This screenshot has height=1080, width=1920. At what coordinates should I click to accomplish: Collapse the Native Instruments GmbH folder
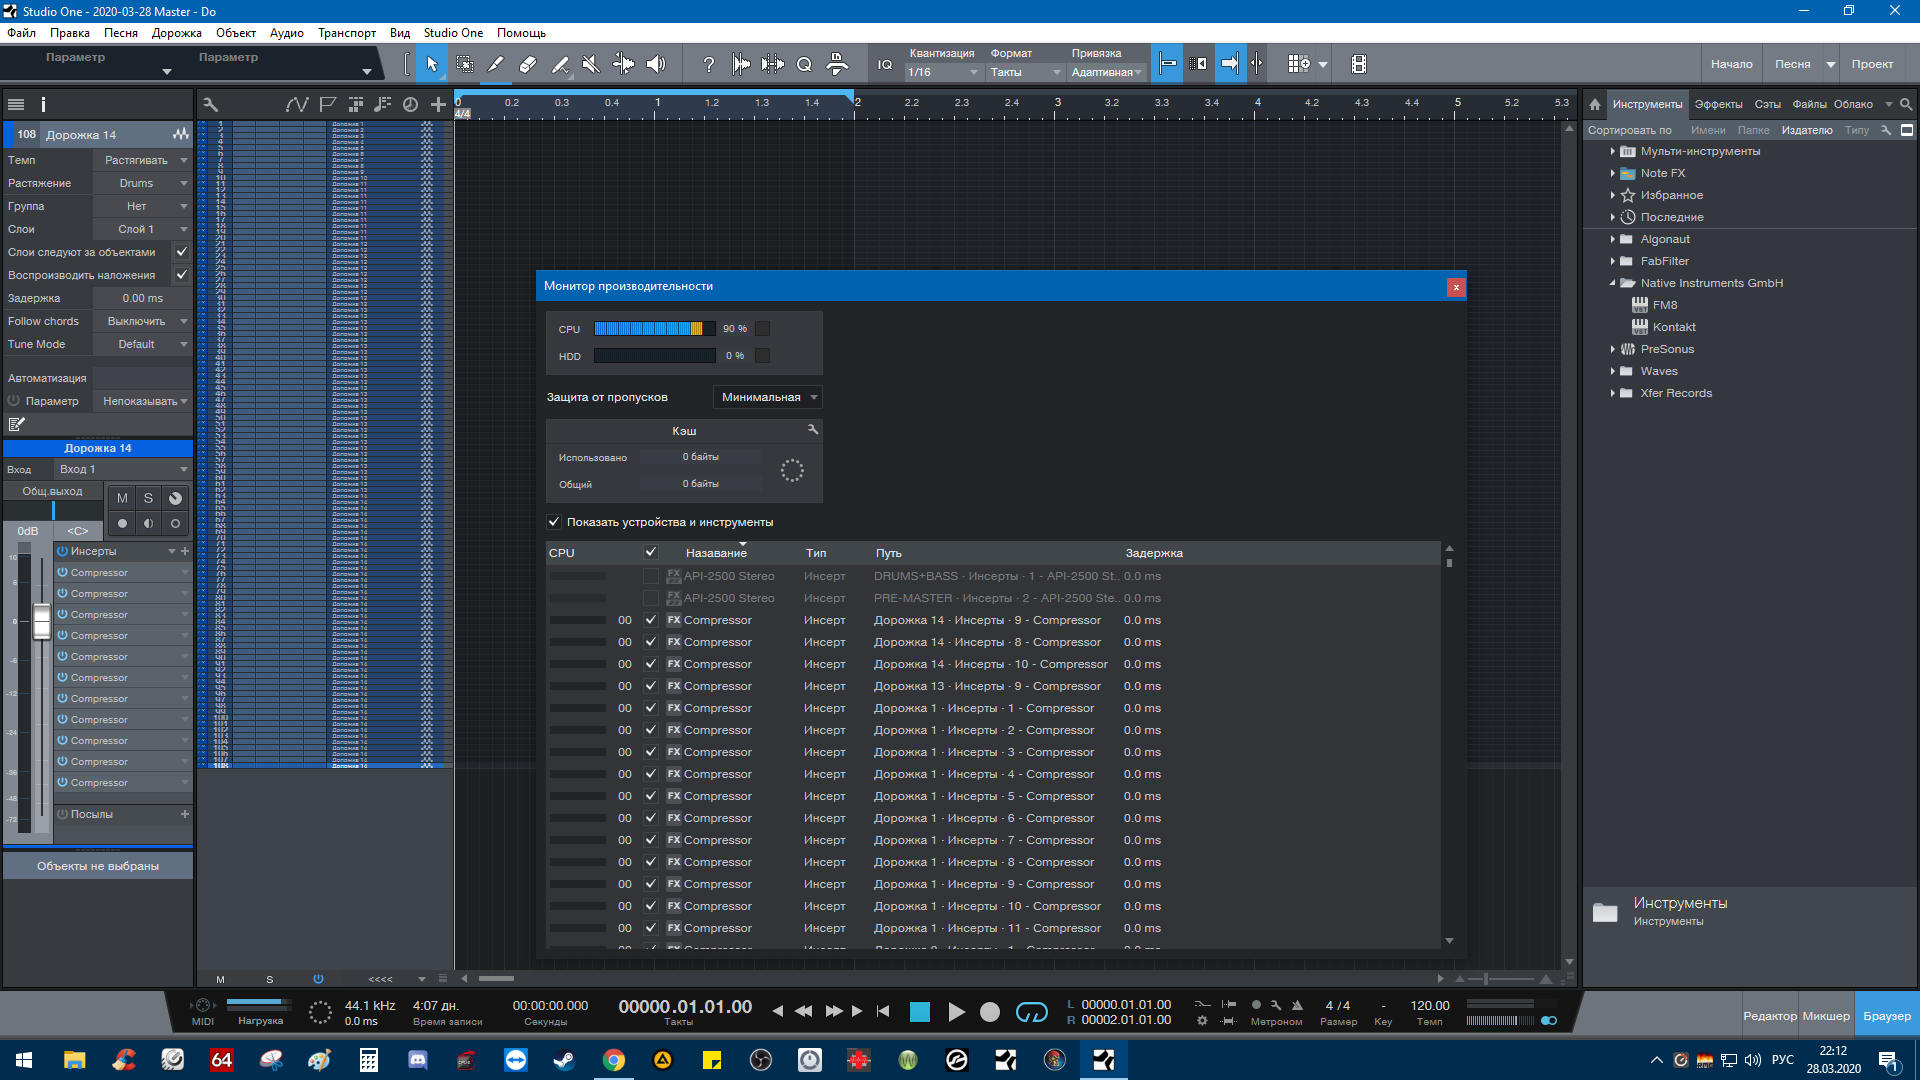1613,283
